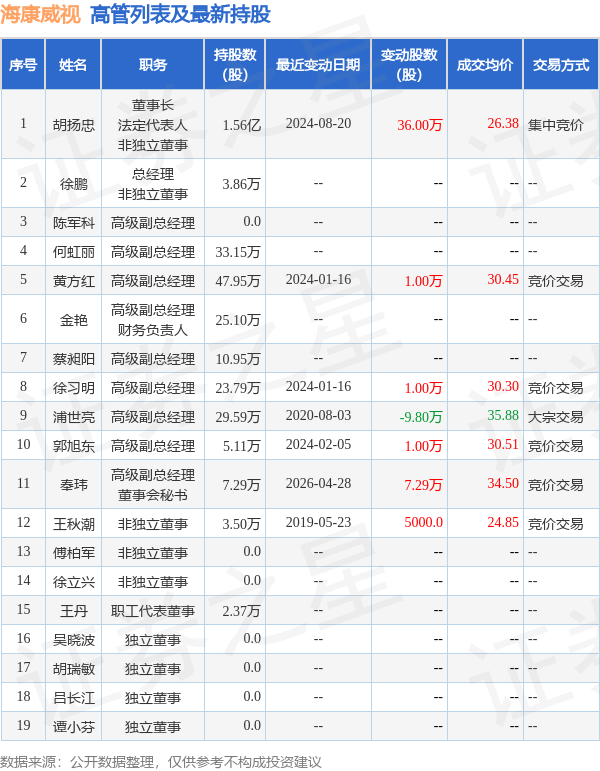Click the name 陈军科
600x771 pixels.
point(74,223)
